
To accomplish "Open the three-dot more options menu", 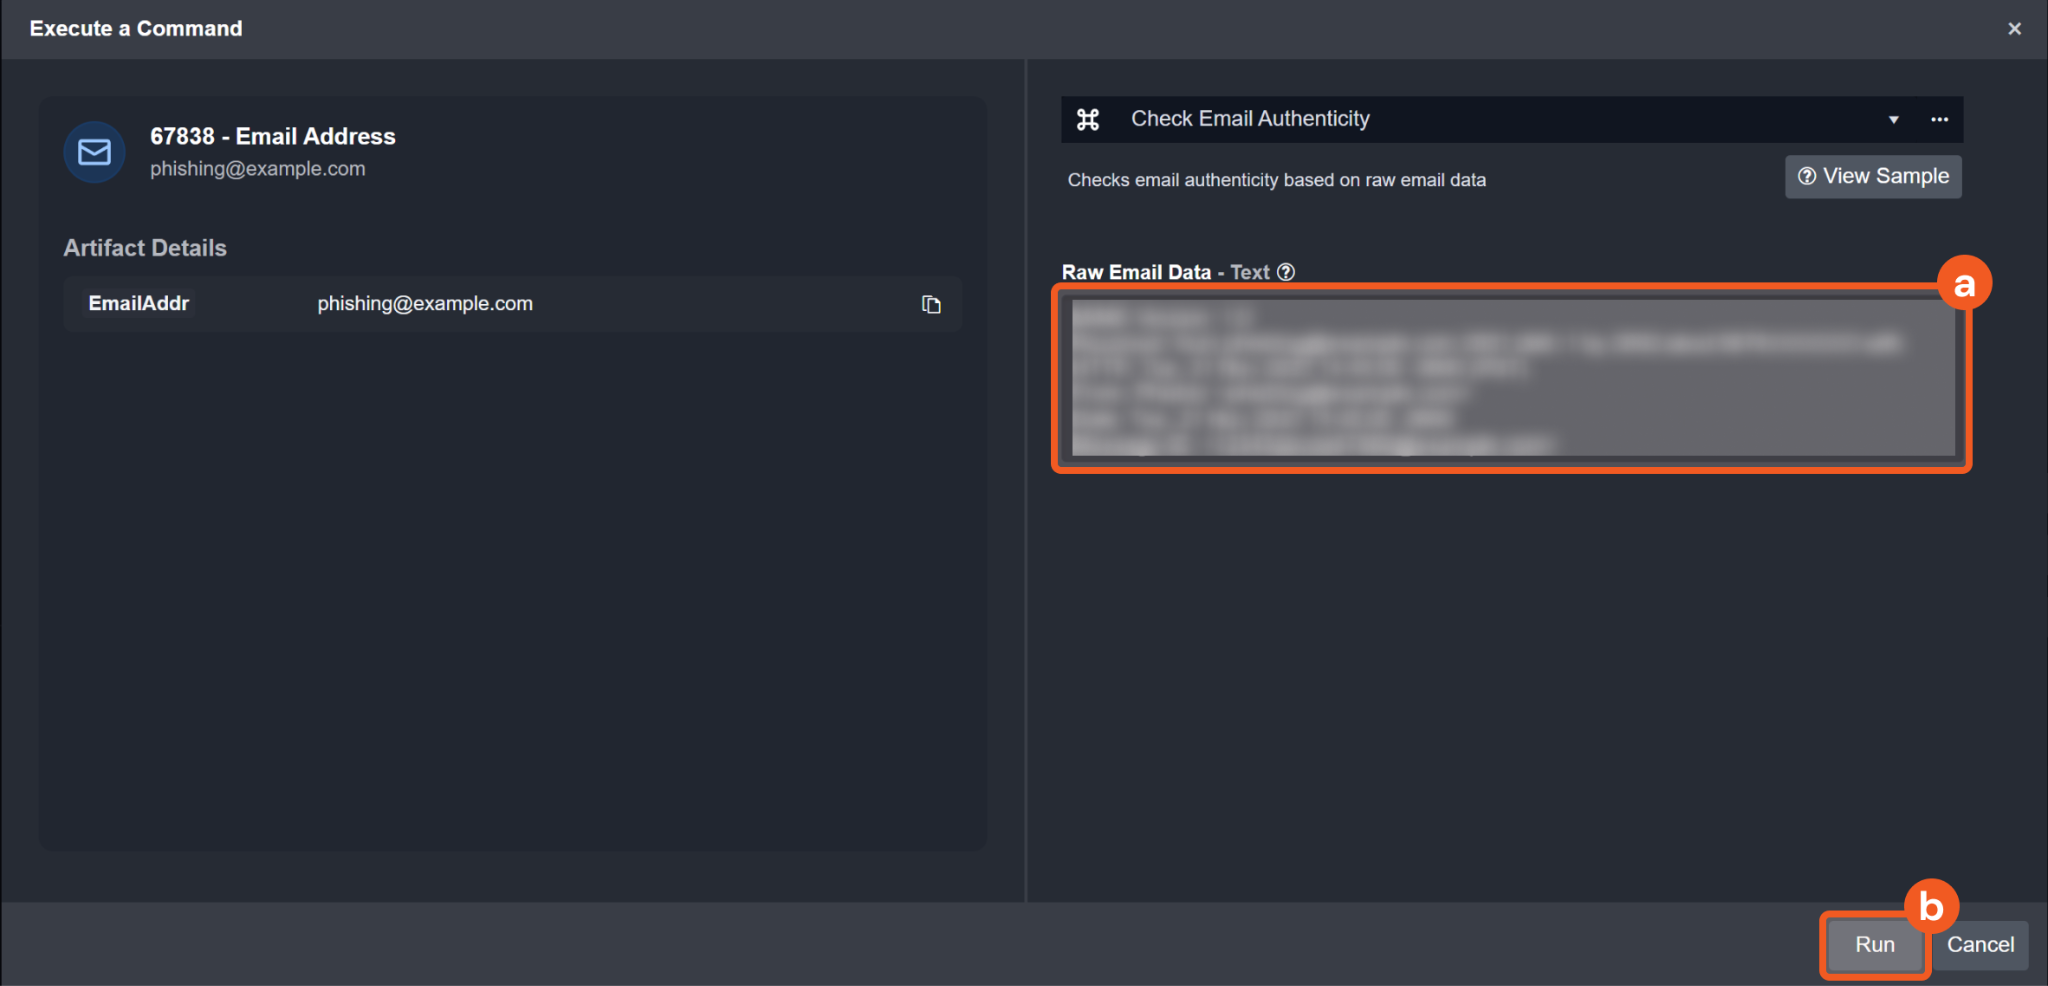I will (1939, 120).
